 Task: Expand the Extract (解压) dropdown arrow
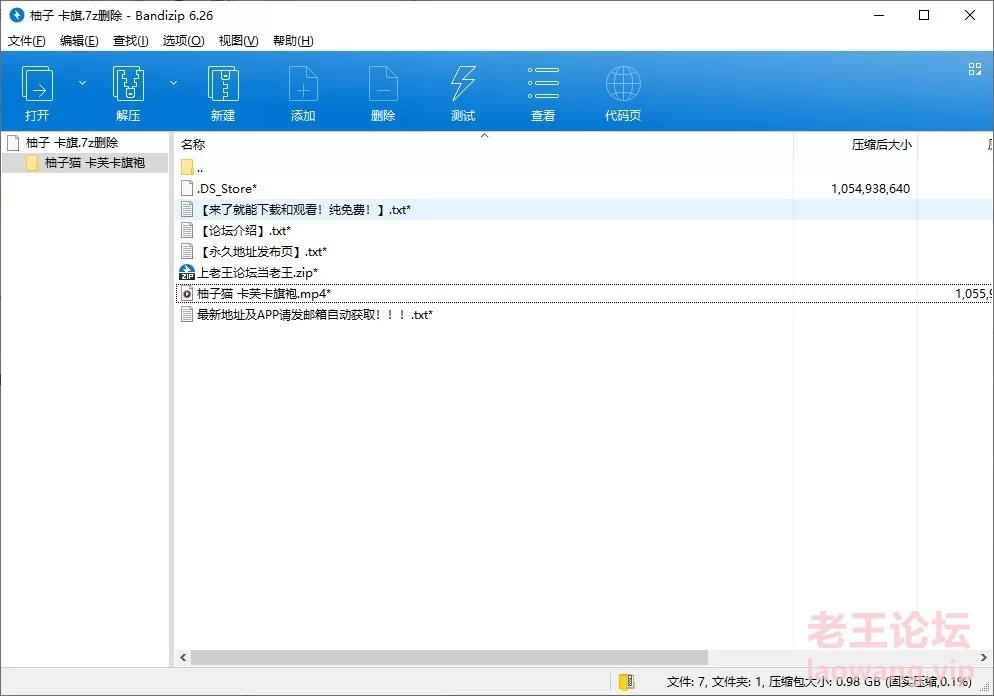tap(173, 83)
